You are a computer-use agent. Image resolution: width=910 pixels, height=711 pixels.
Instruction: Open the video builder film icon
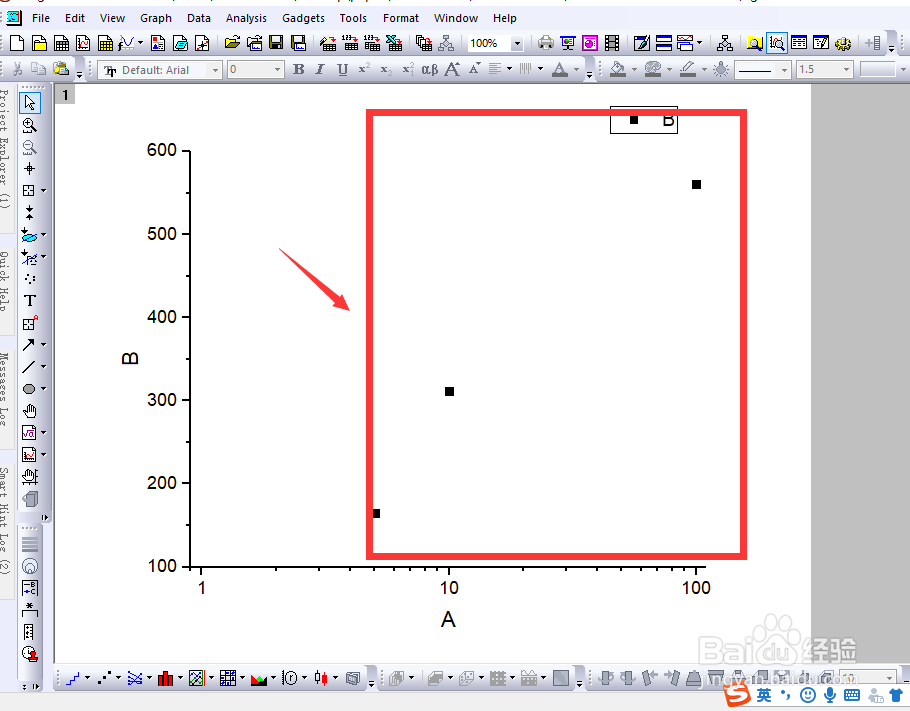click(612, 43)
